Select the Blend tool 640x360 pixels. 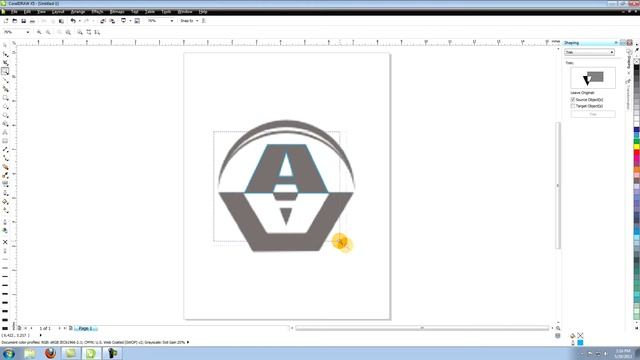5,167
